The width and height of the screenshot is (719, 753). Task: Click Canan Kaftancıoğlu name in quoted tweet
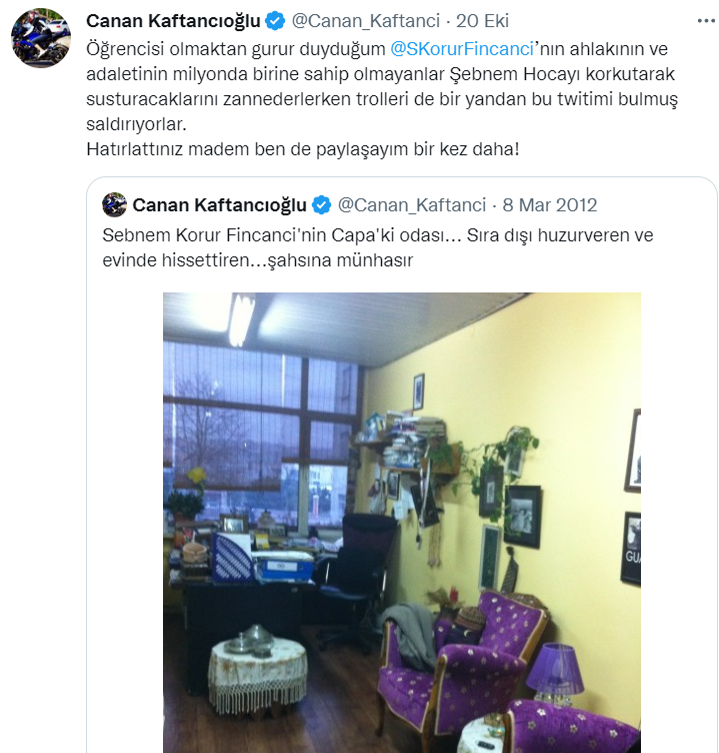(219, 205)
